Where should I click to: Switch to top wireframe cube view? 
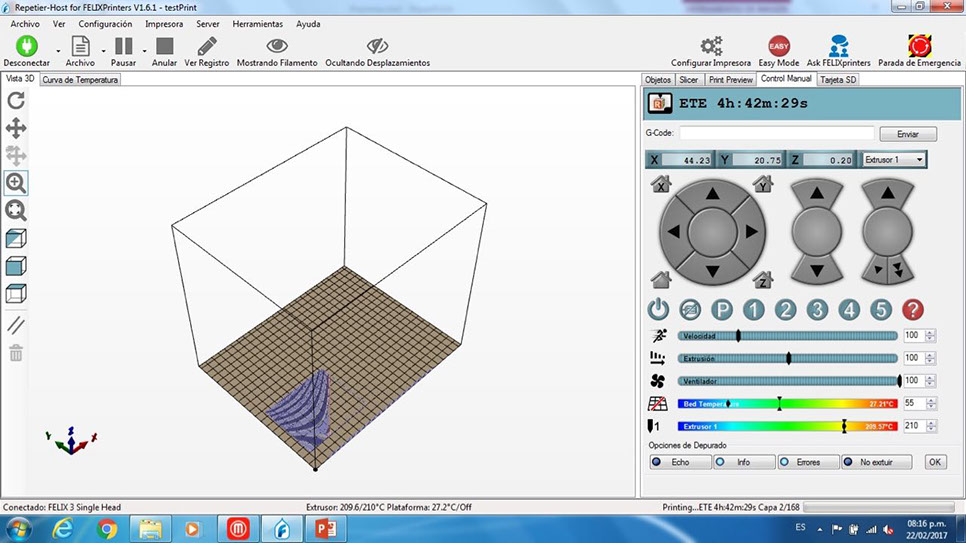[x=16, y=293]
